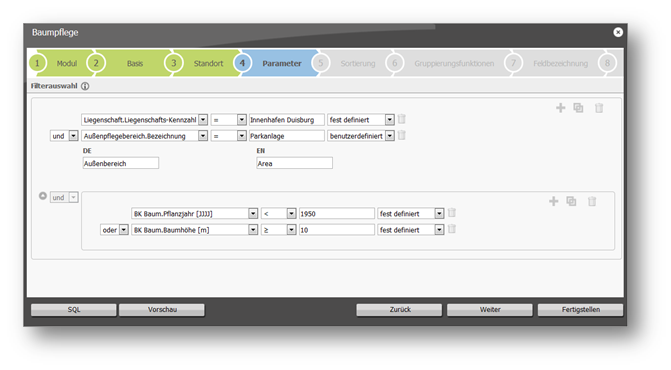Screen dimensions: 671x370
Task: Duplicate the nested filter group
Action: [x=571, y=201]
